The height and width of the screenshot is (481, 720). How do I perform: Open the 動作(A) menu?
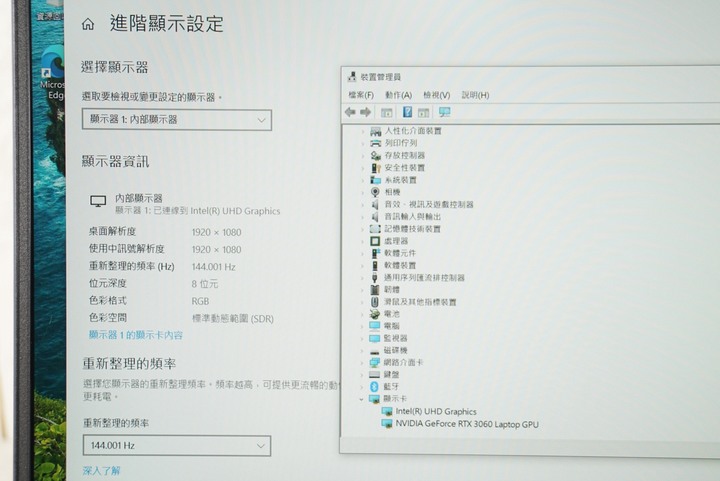[398, 95]
